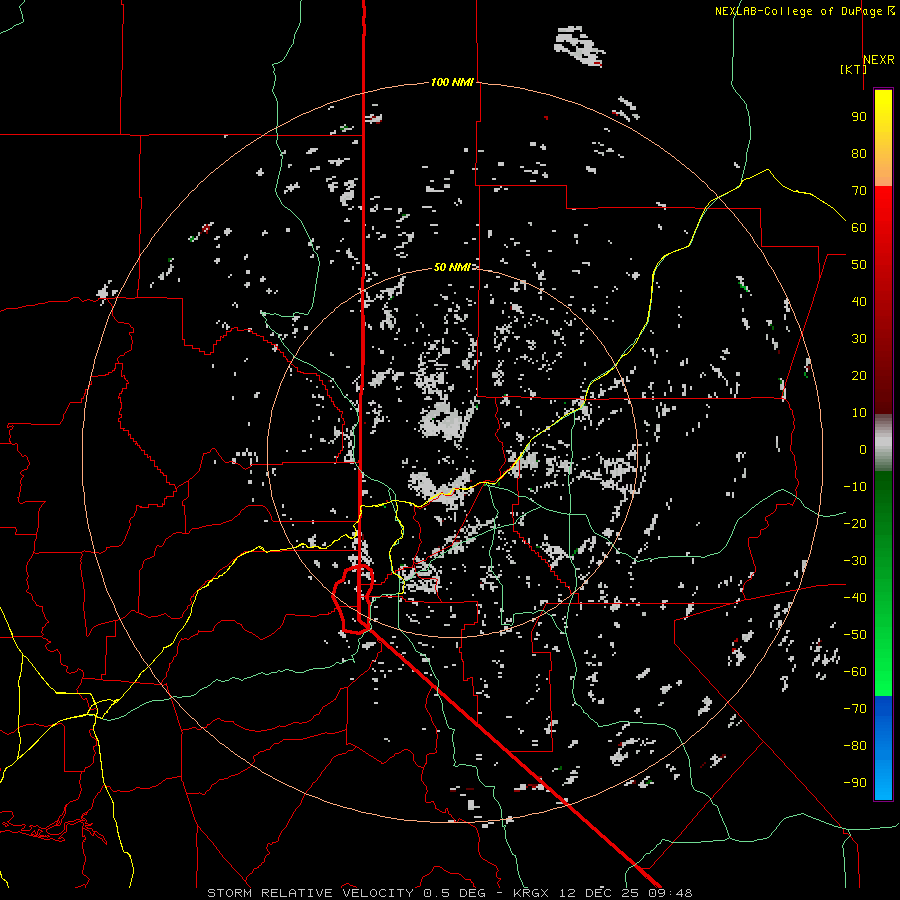Click the -80 value on the velocity scale
This screenshot has height=900, width=900.
[855, 746]
